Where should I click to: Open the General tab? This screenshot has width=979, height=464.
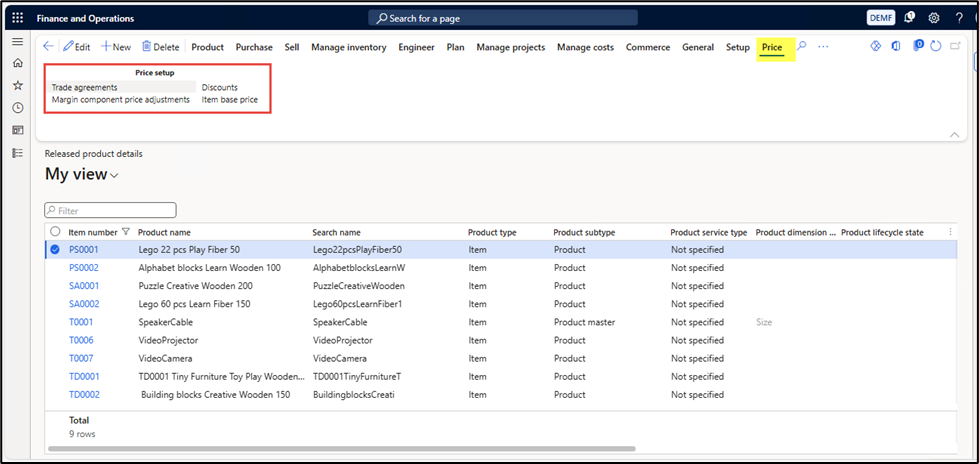[x=697, y=47]
